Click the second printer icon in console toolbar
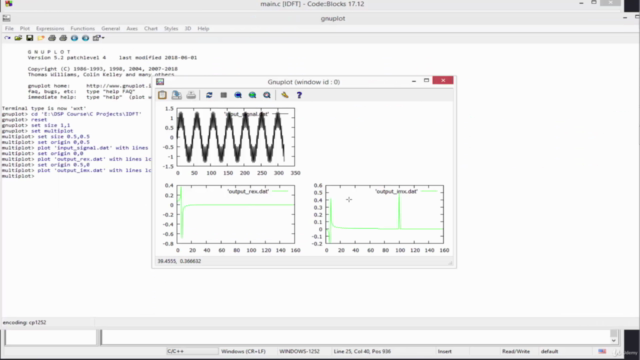 [63, 38]
